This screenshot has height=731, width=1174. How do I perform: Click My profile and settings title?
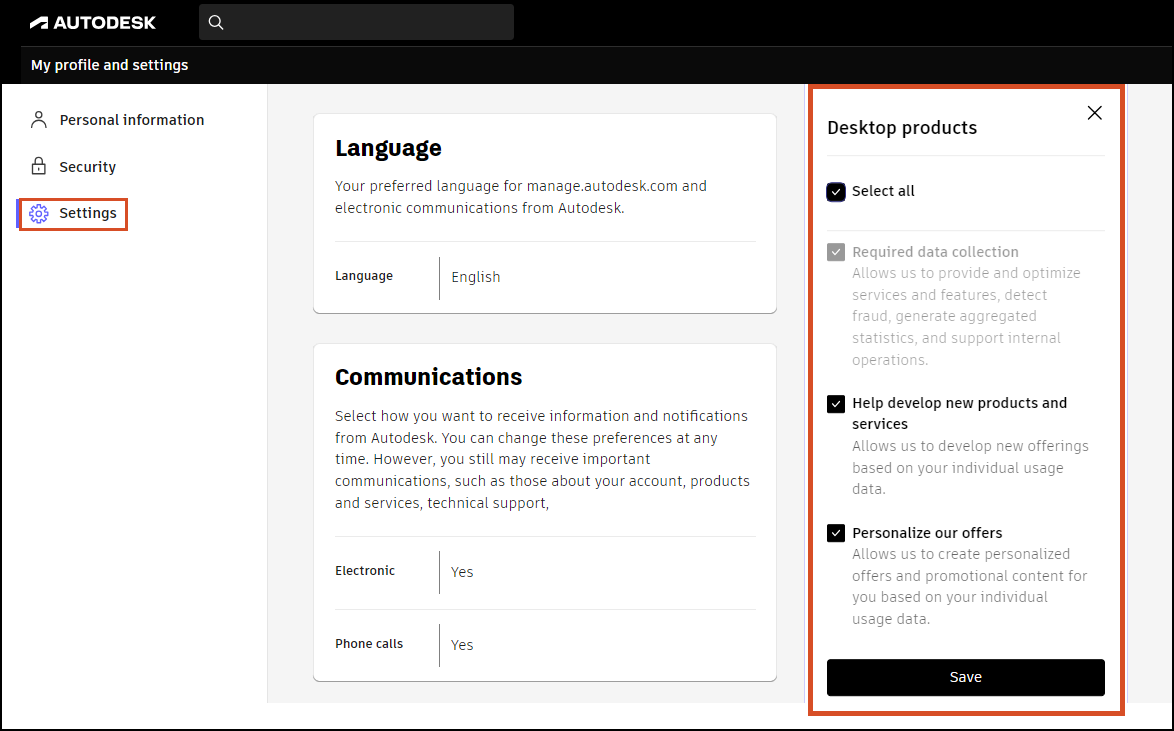tap(110, 65)
